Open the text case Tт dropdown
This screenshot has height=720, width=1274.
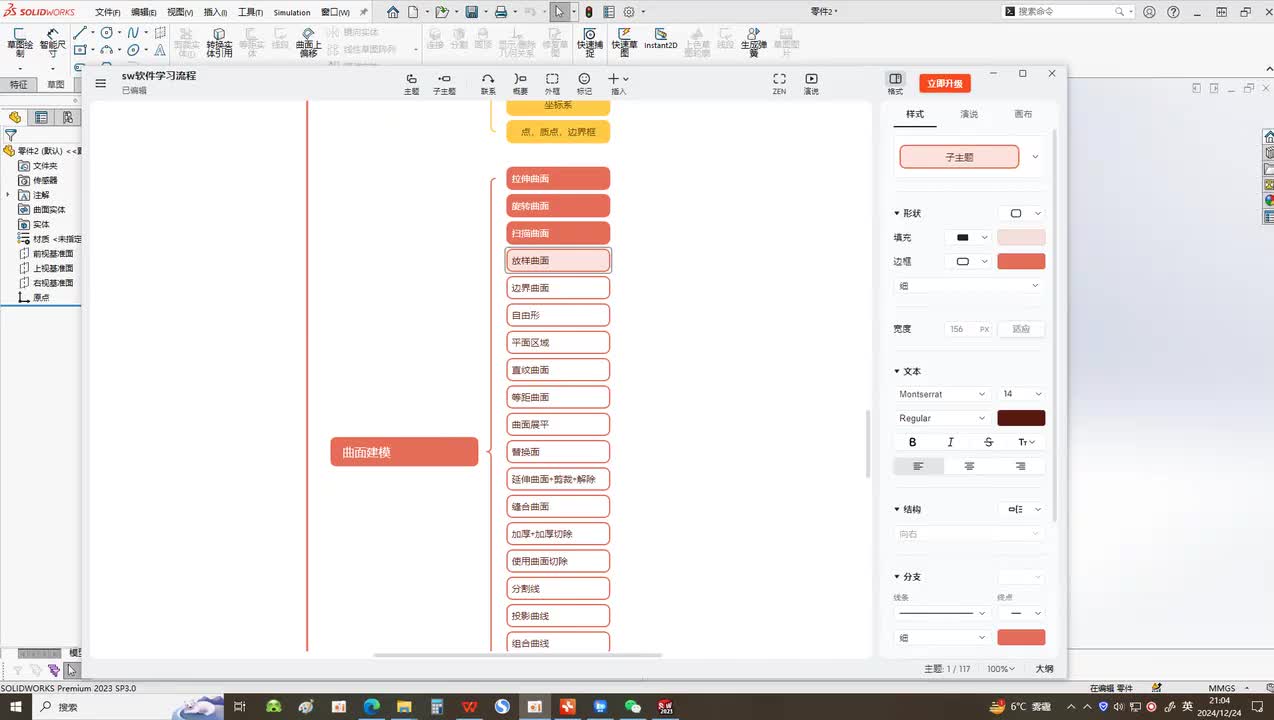(1026, 442)
